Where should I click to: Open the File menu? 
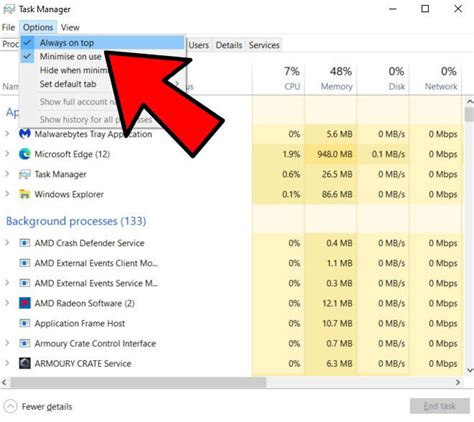tap(8, 27)
